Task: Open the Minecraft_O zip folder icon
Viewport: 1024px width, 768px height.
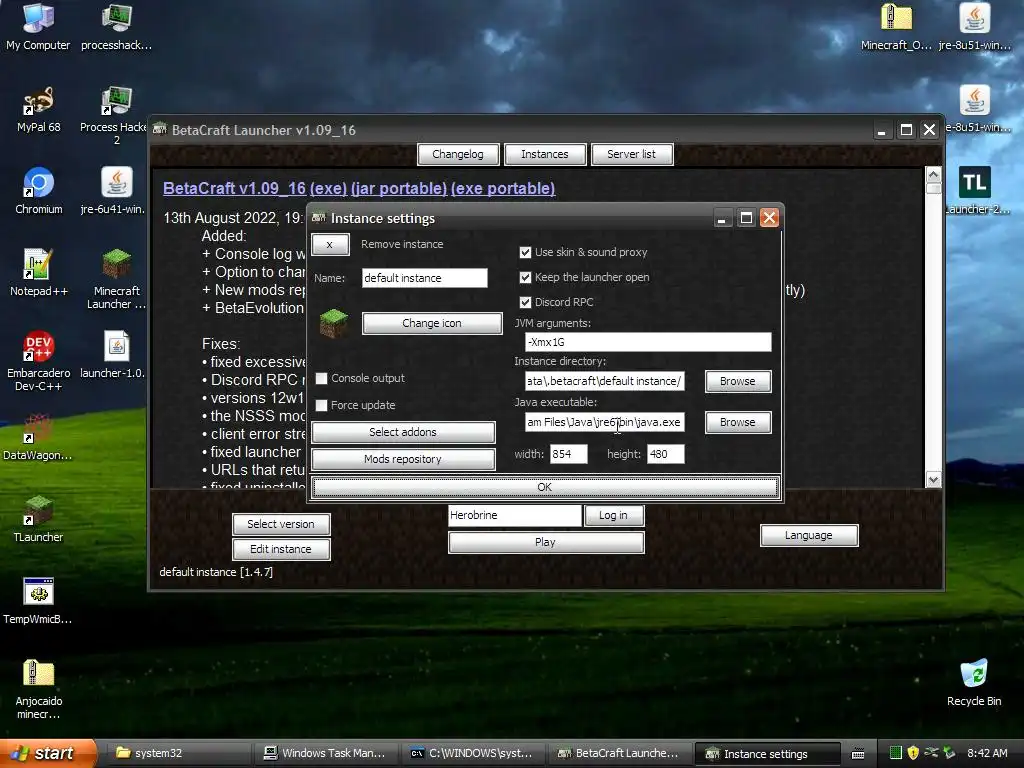Action: (896, 27)
